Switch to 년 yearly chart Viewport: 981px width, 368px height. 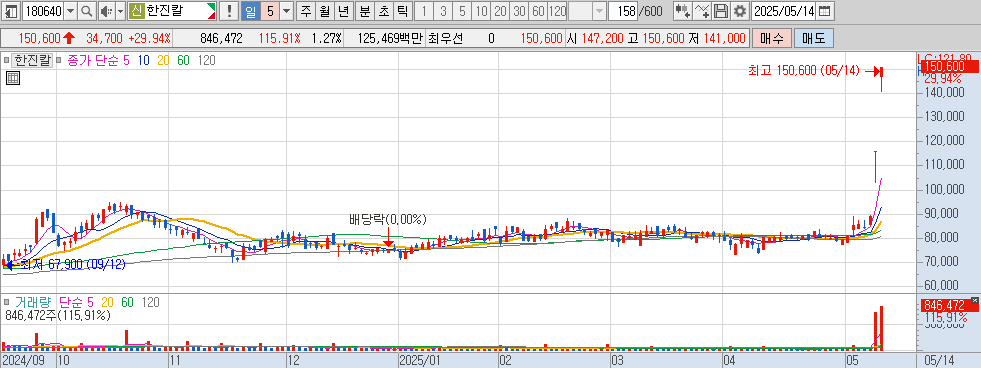tap(343, 11)
